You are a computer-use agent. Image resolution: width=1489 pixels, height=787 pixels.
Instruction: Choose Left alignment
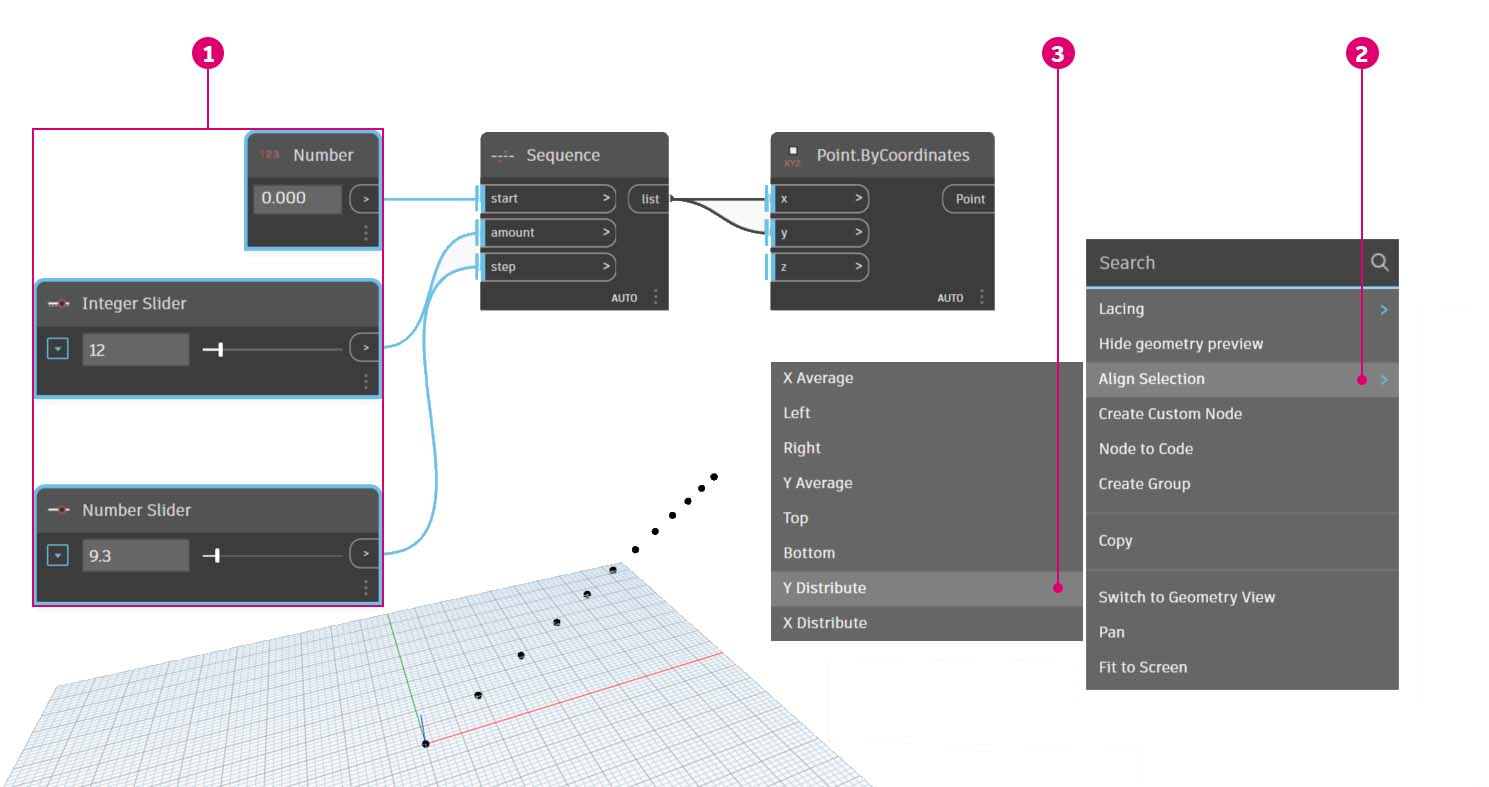pyautogui.click(x=927, y=413)
